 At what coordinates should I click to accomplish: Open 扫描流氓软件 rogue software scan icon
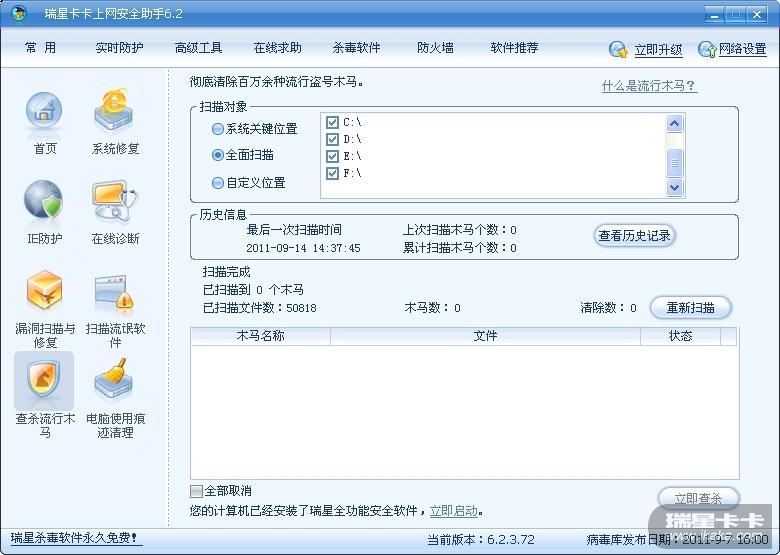pyautogui.click(x=114, y=290)
